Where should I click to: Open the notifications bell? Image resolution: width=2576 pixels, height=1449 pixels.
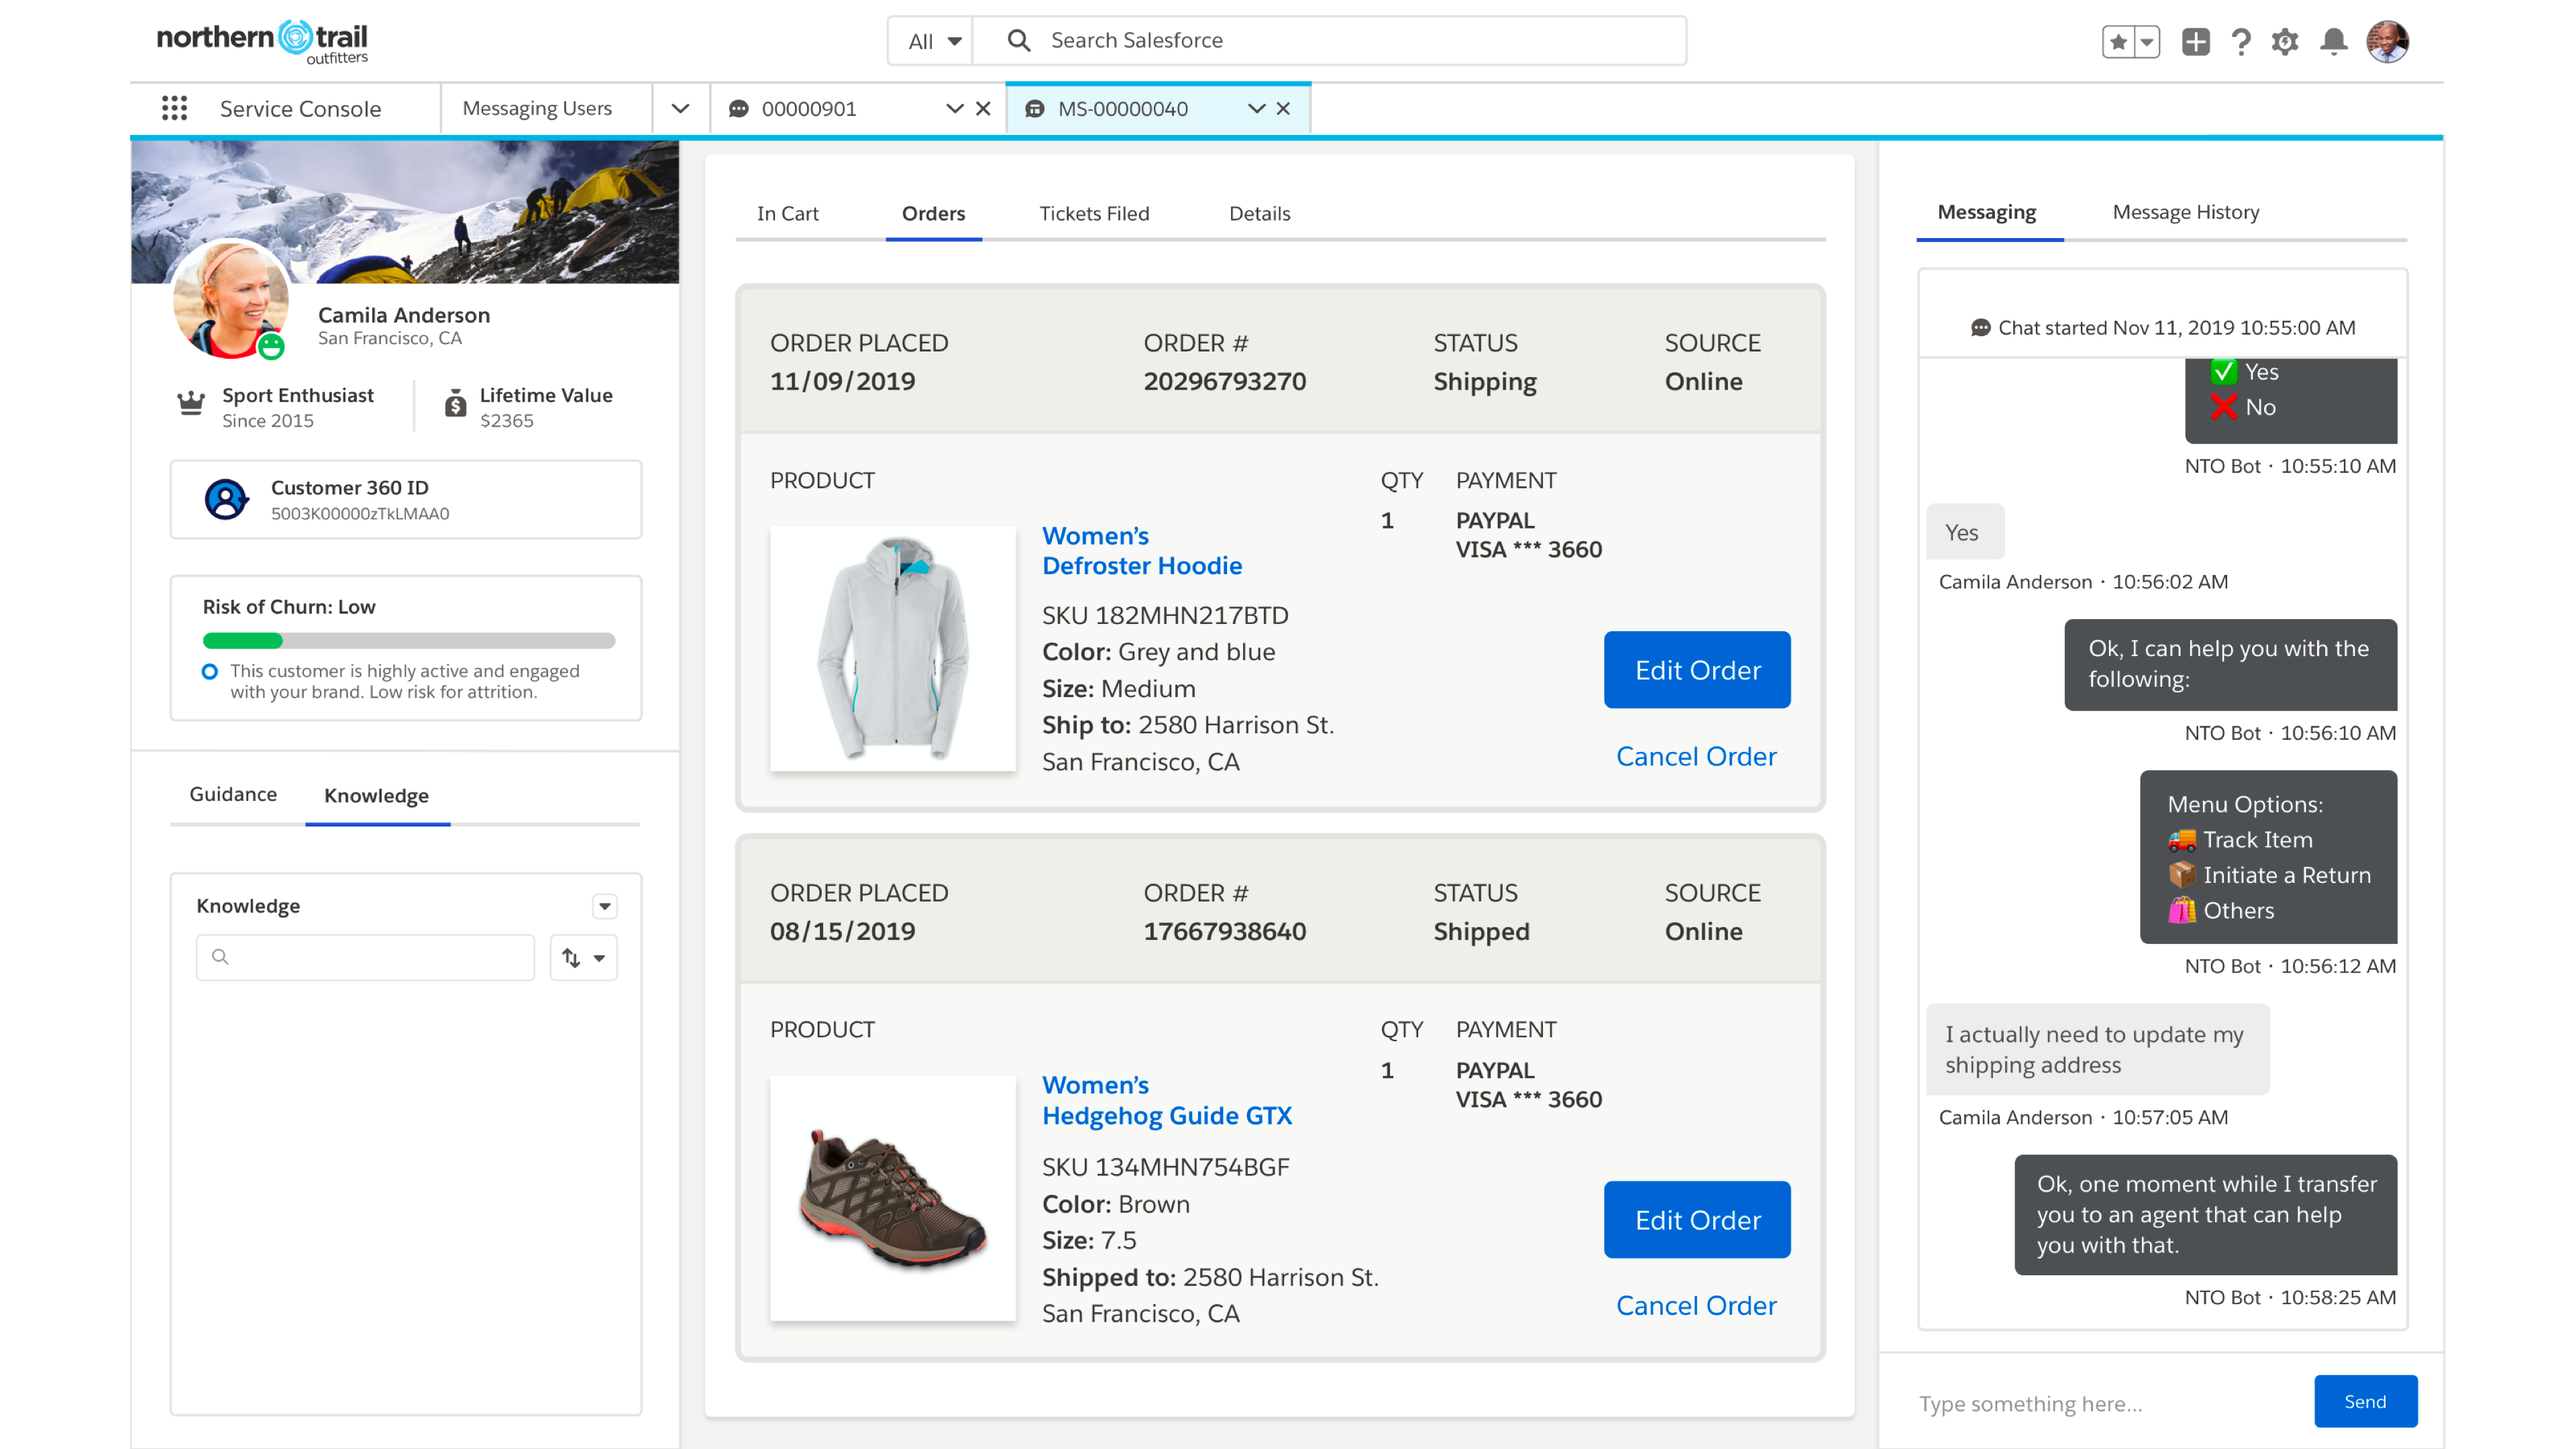tap(2334, 41)
